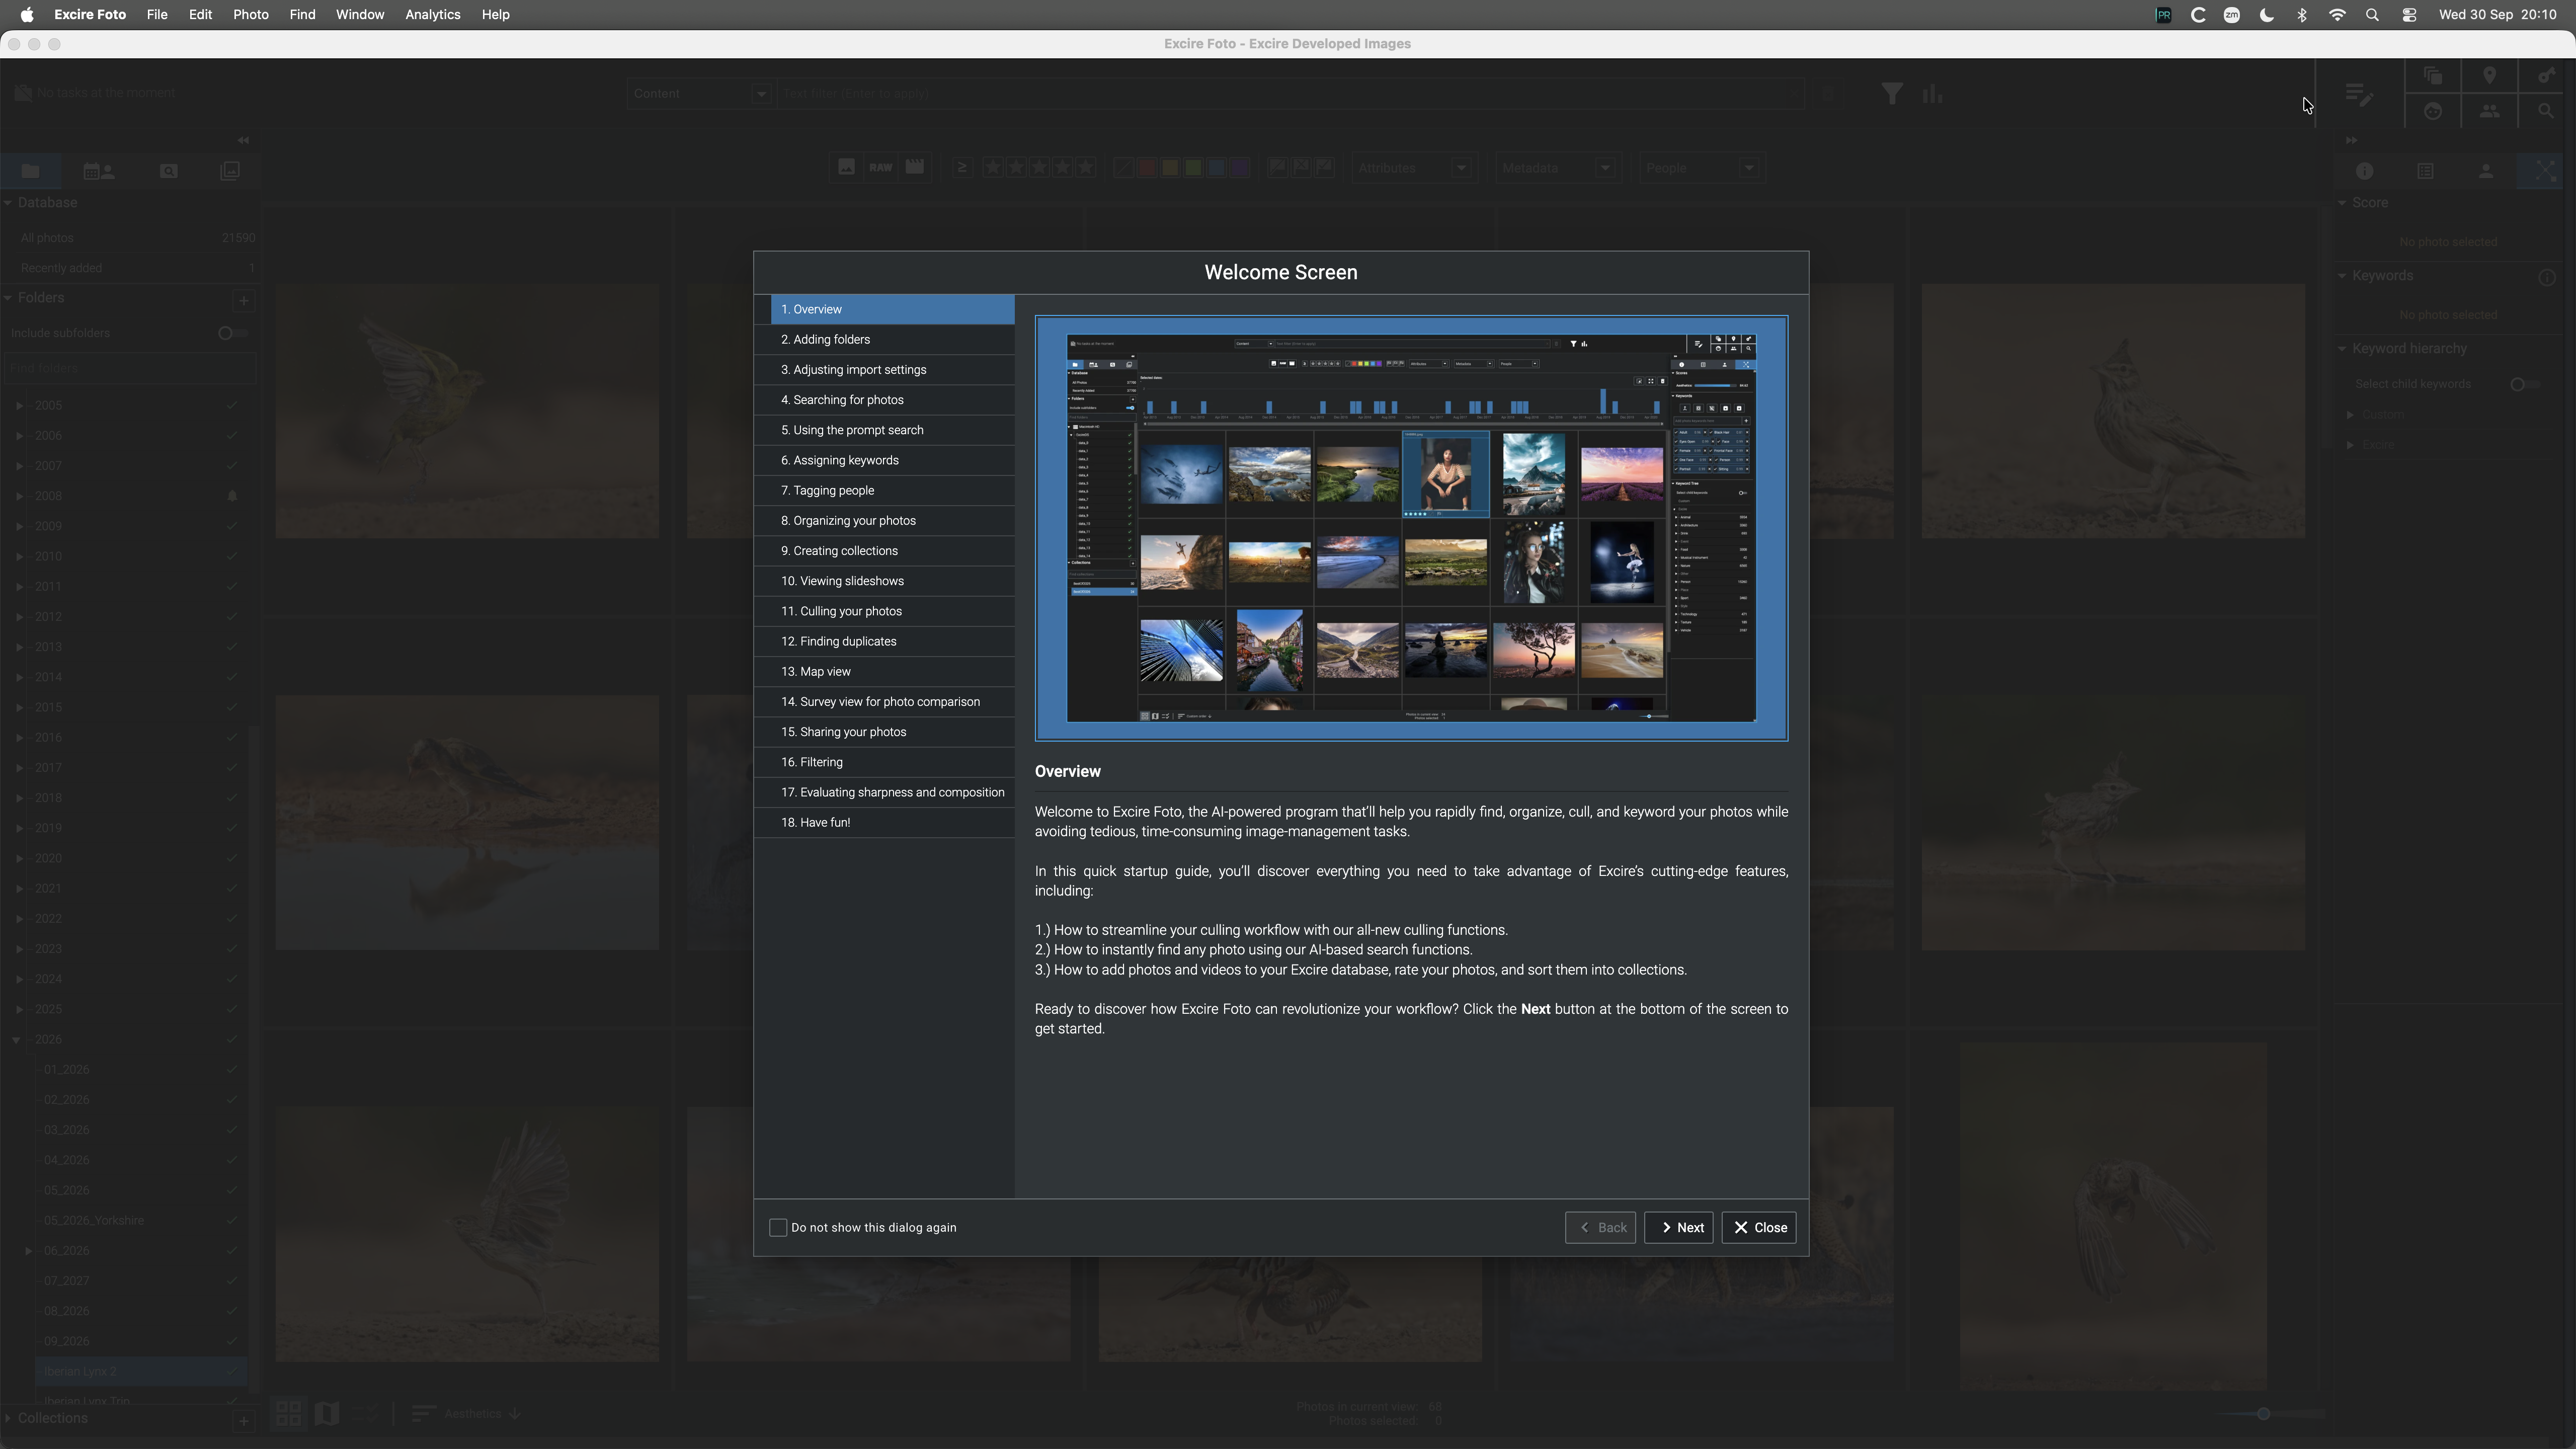
Task: Click the Next button
Action: coord(1678,1227)
